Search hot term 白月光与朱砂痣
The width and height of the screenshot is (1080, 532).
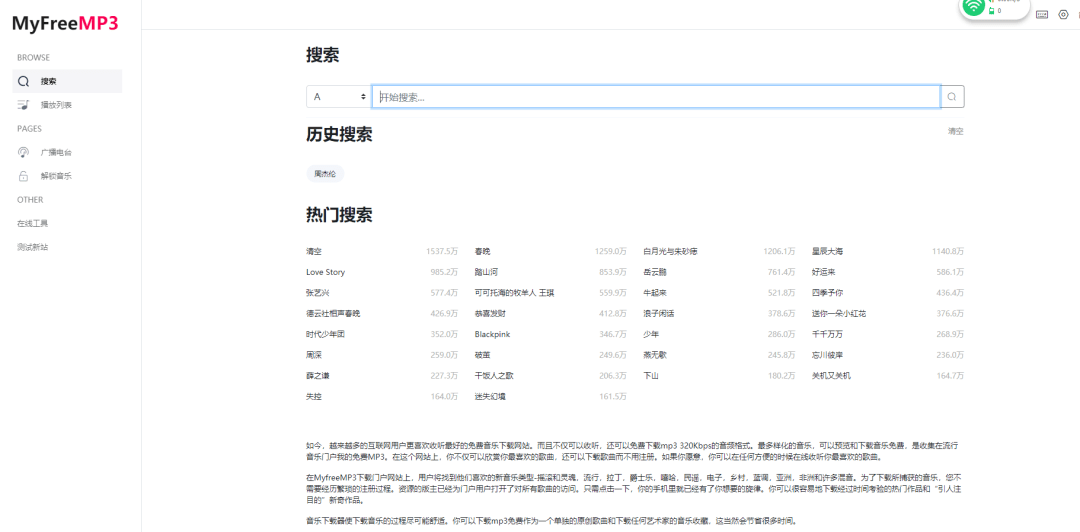click(670, 252)
